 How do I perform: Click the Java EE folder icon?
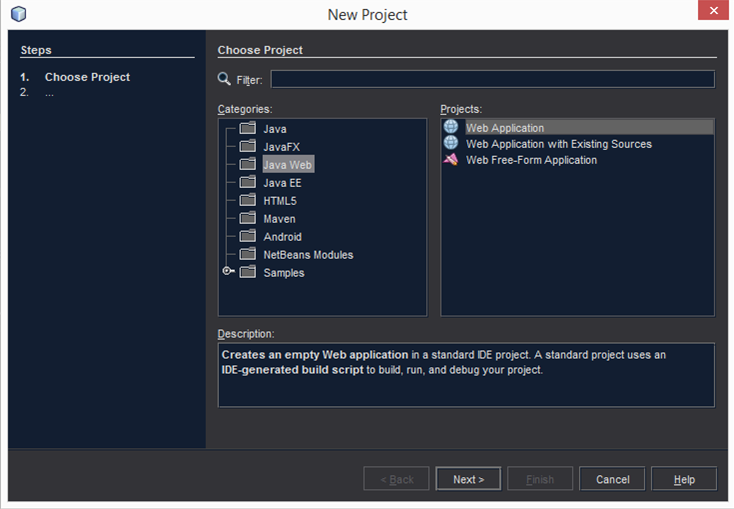247,183
